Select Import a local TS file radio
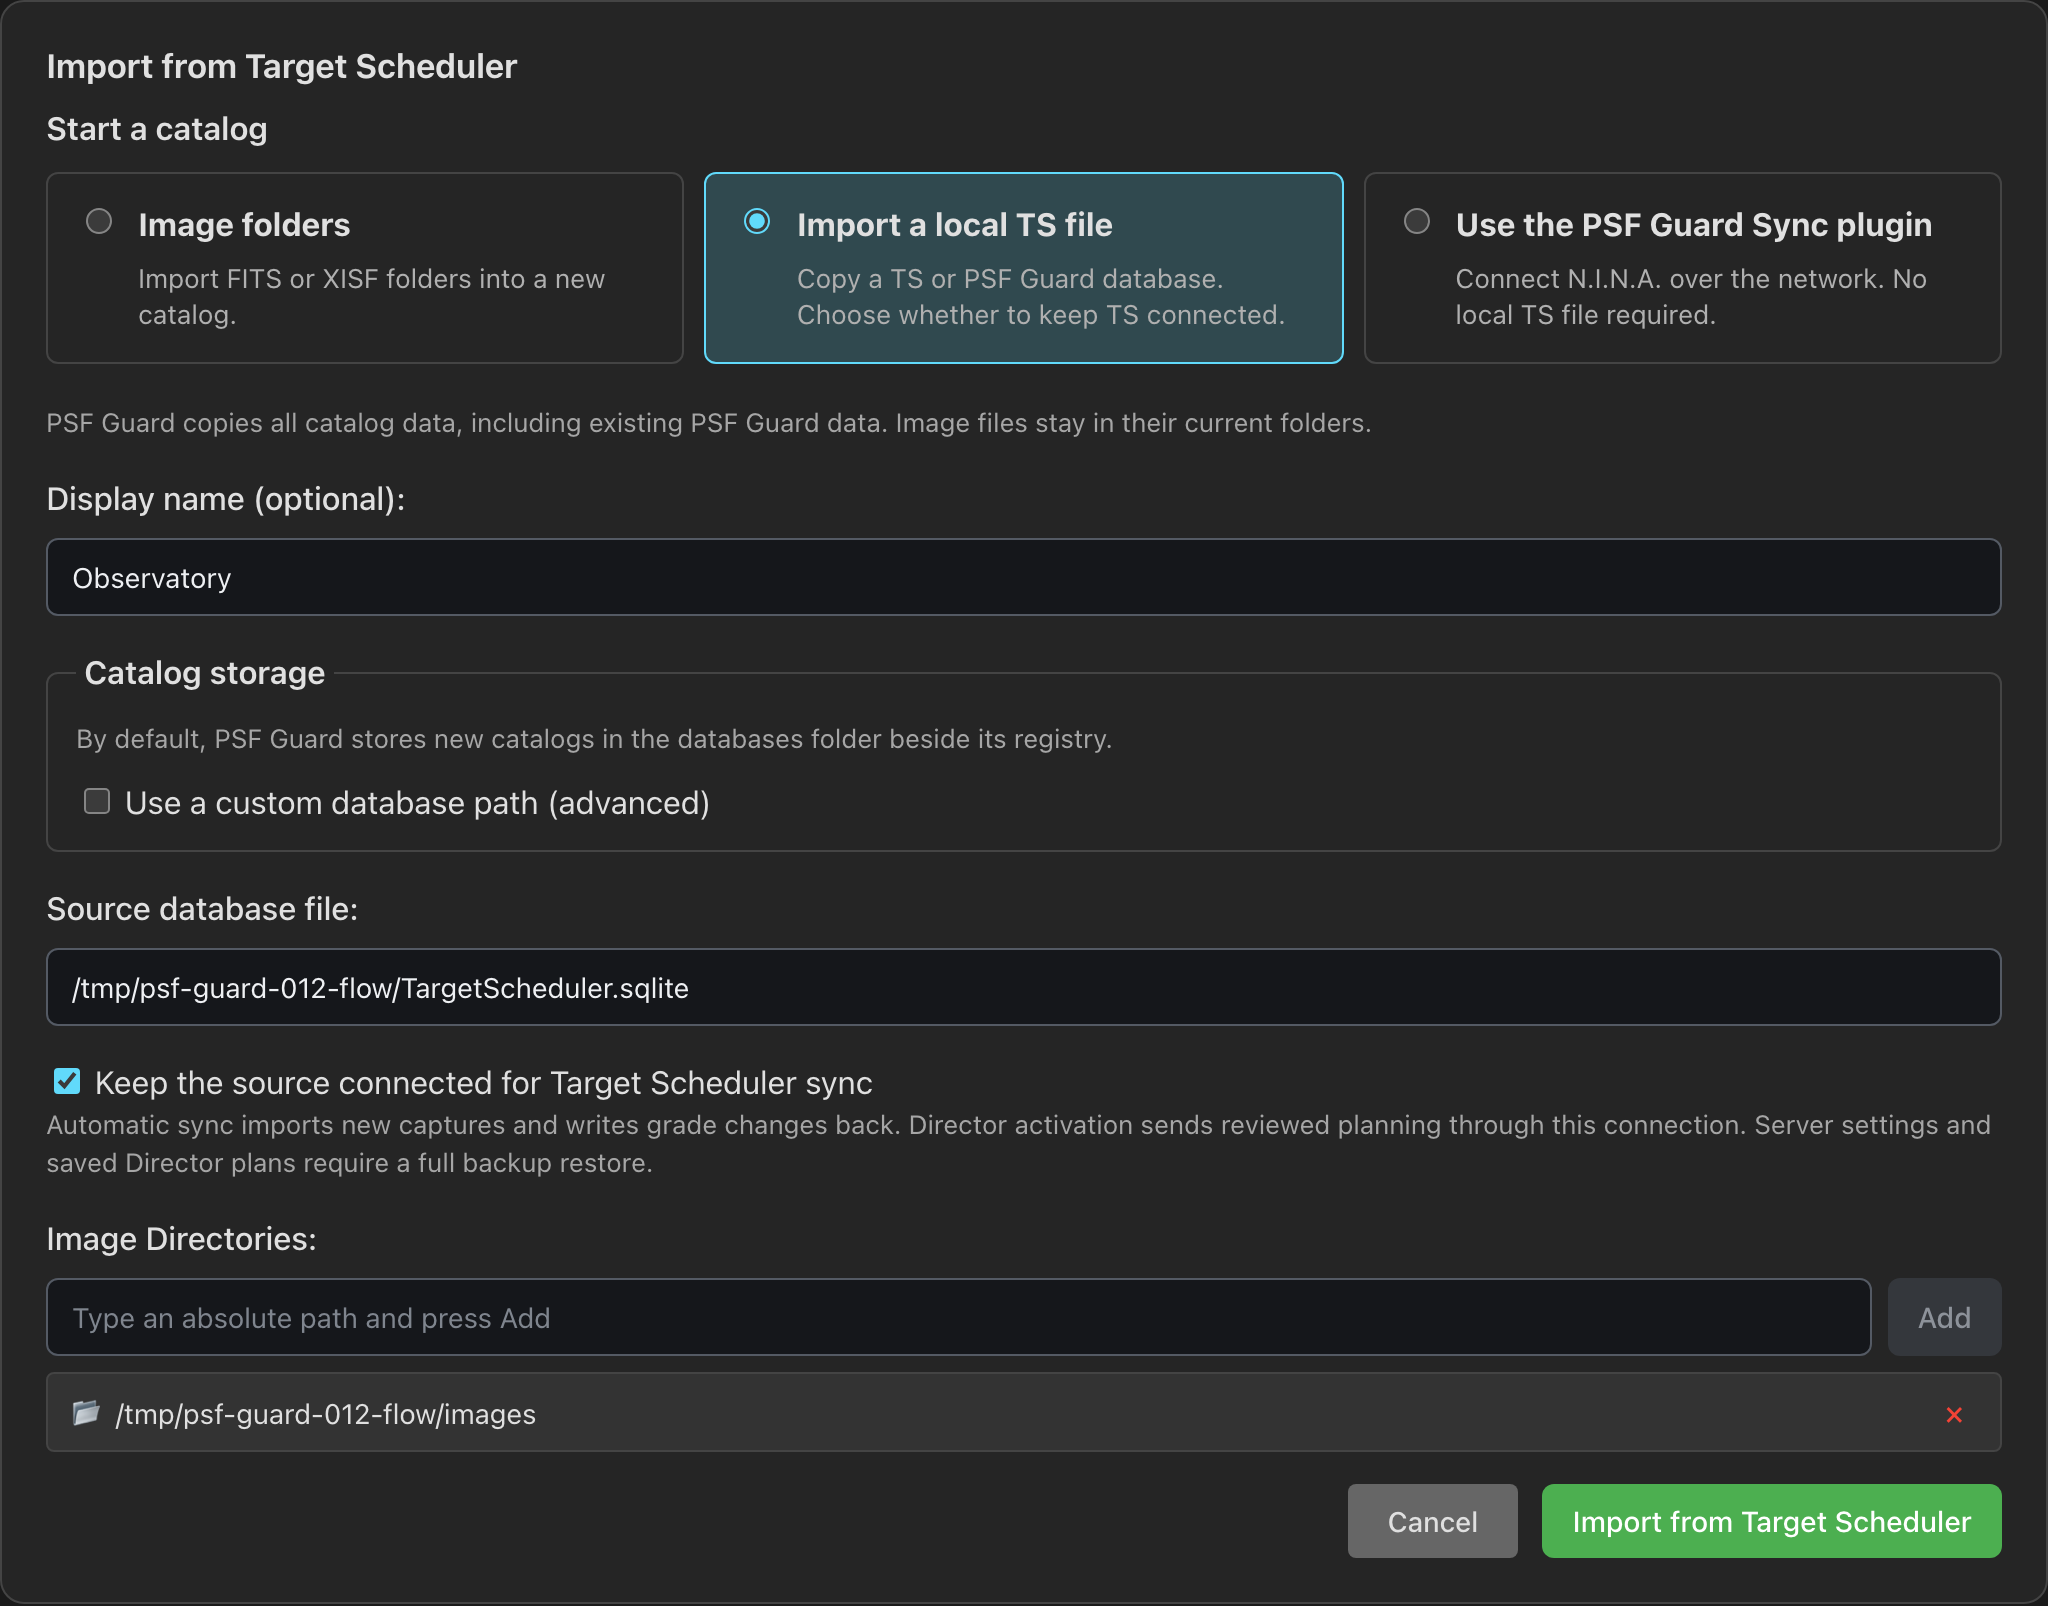 click(757, 221)
